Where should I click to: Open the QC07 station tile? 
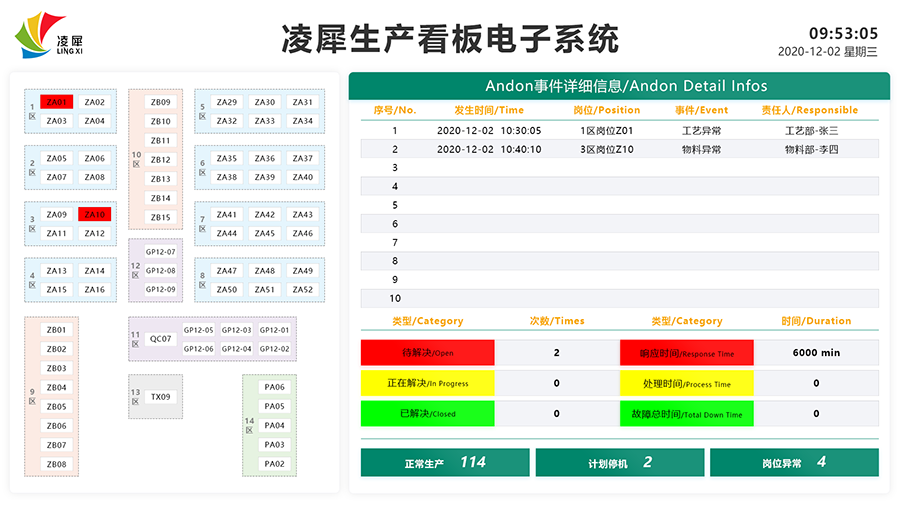click(x=160, y=339)
